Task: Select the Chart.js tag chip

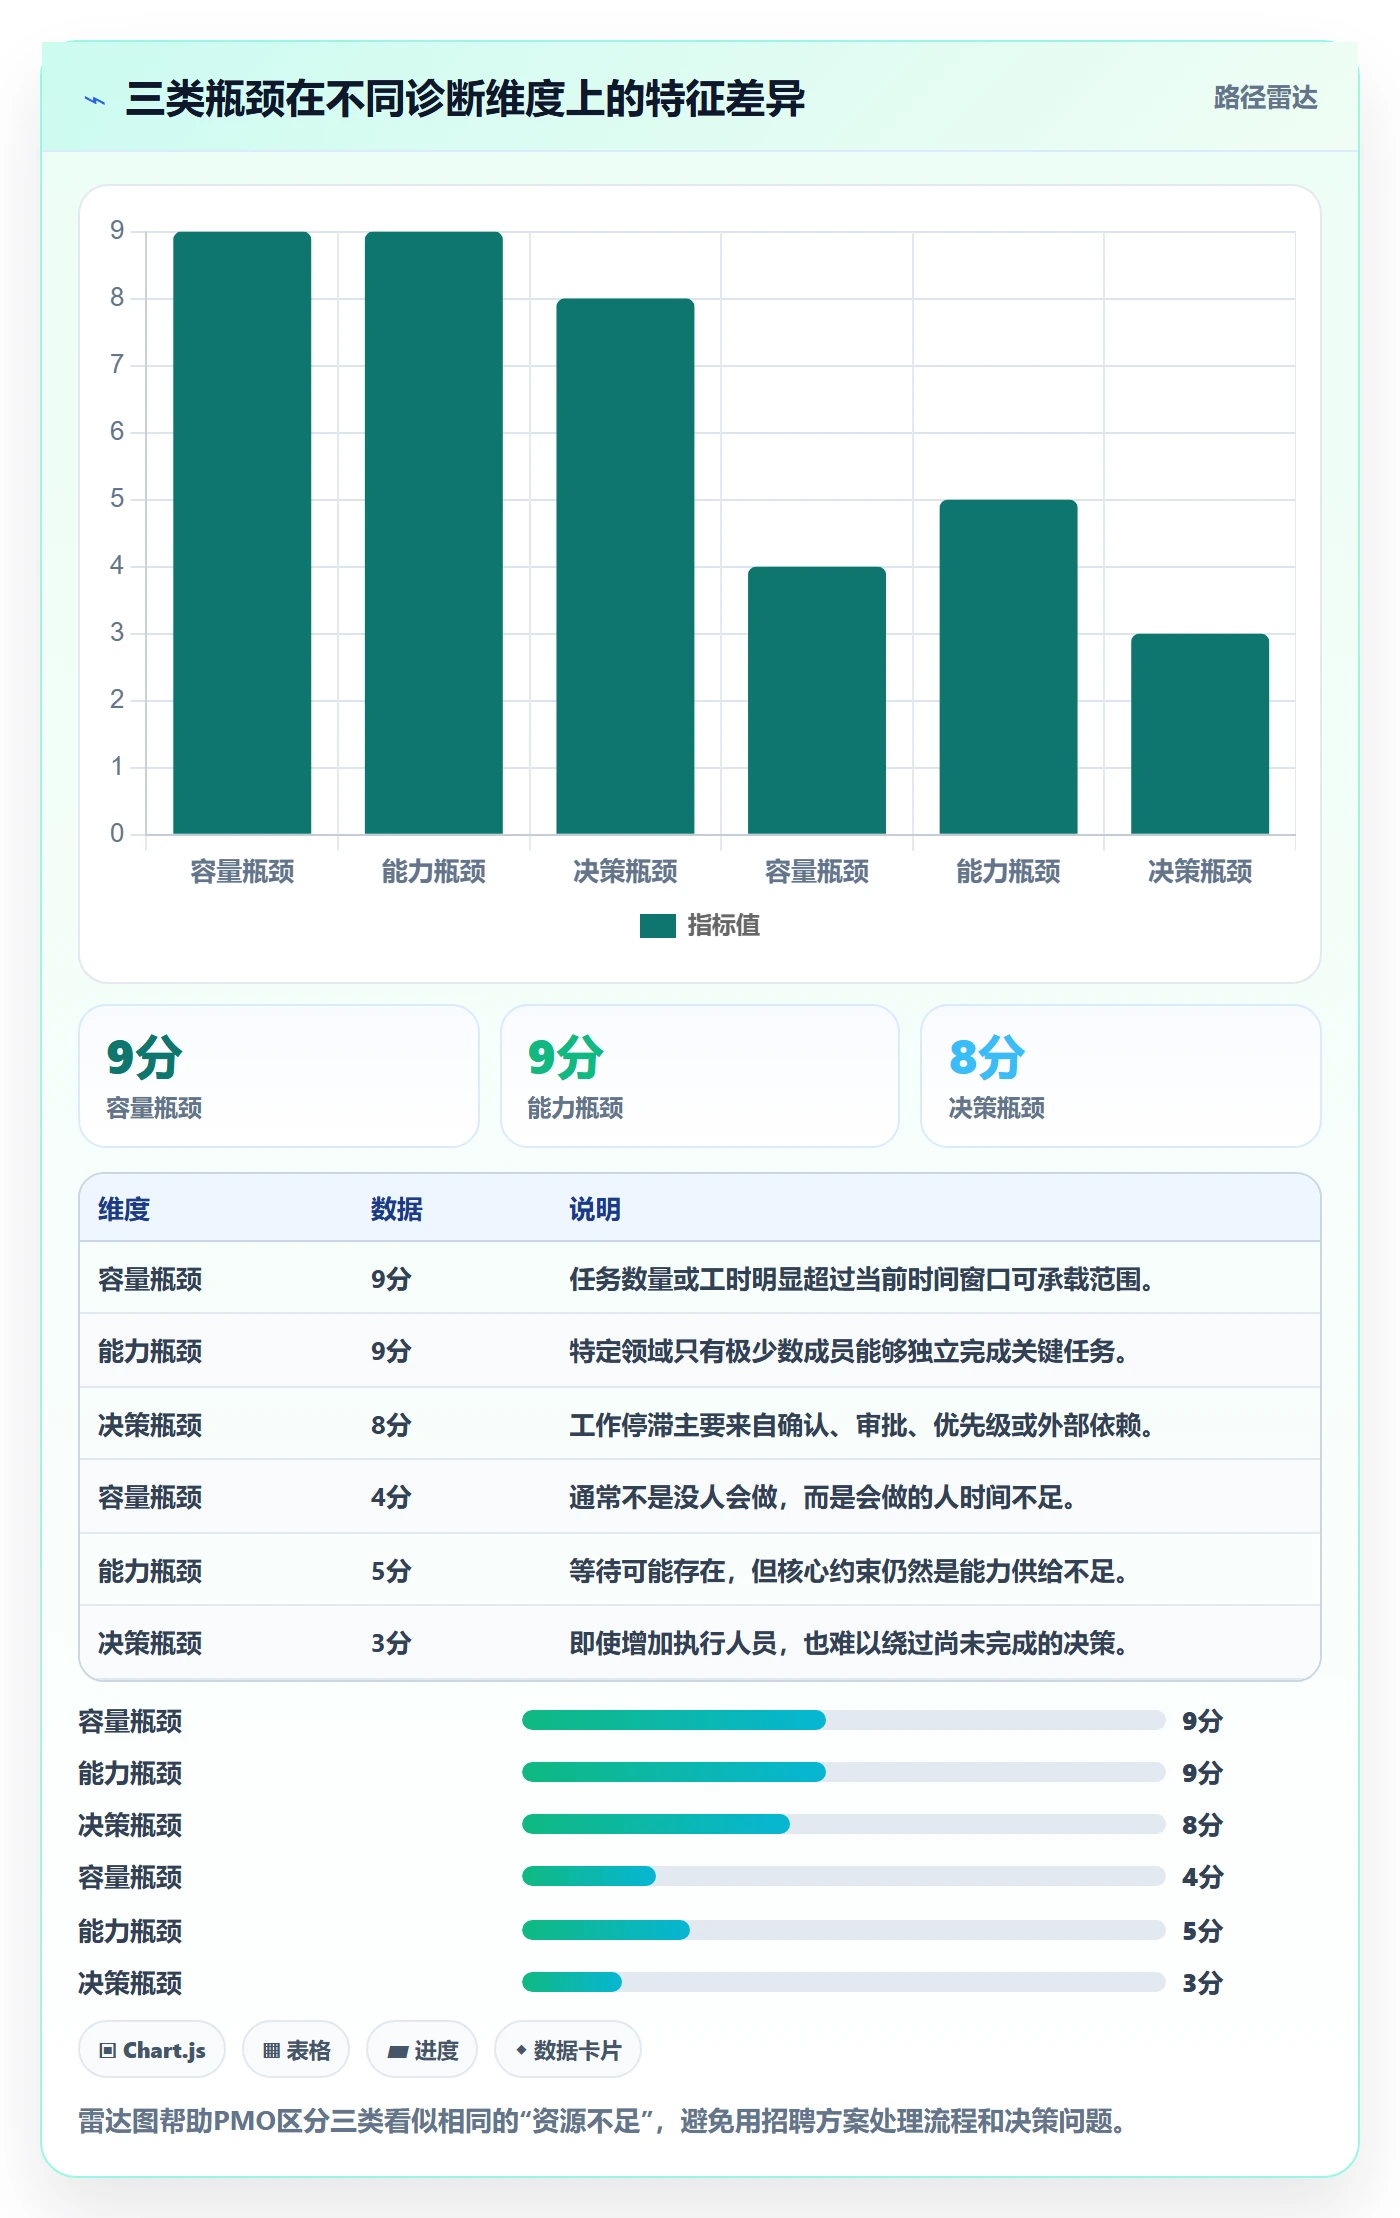Action: (152, 2050)
